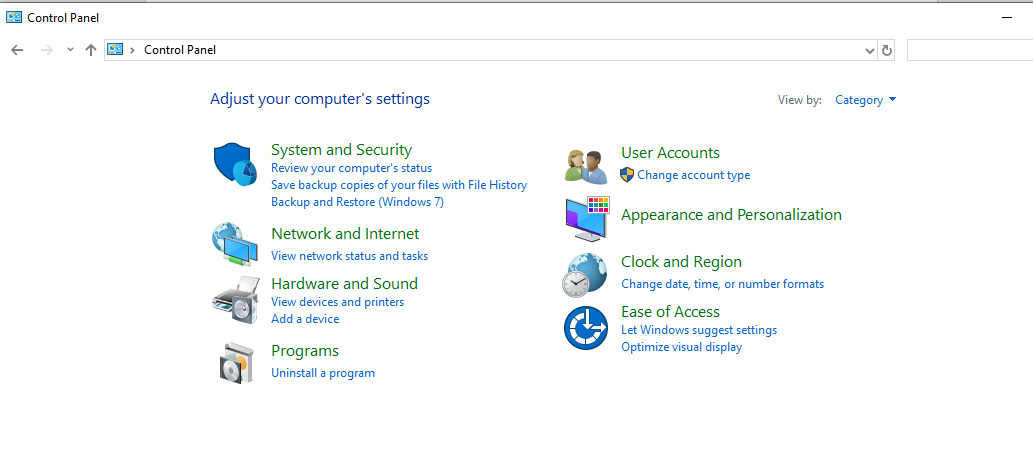The height and width of the screenshot is (468, 1033).
Task: Click the Network and Internet globe icon
Action: click(x=235, y=244)
